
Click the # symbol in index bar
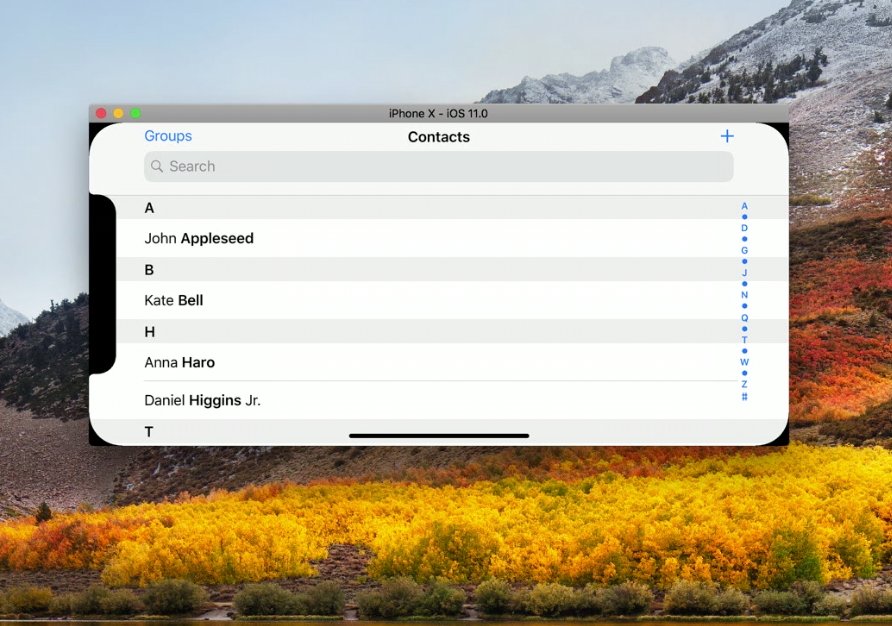[744, 397]
